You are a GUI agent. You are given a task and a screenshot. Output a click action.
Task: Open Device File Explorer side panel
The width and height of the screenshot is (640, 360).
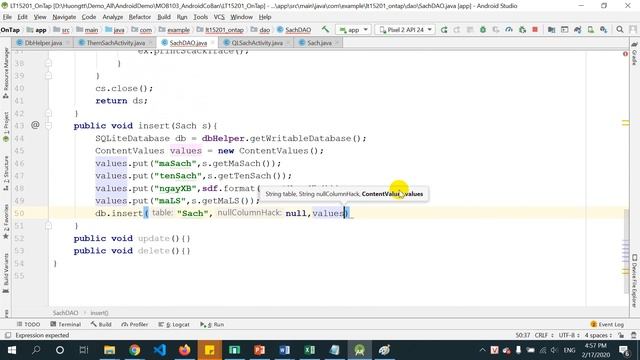[x=634, y=281]
